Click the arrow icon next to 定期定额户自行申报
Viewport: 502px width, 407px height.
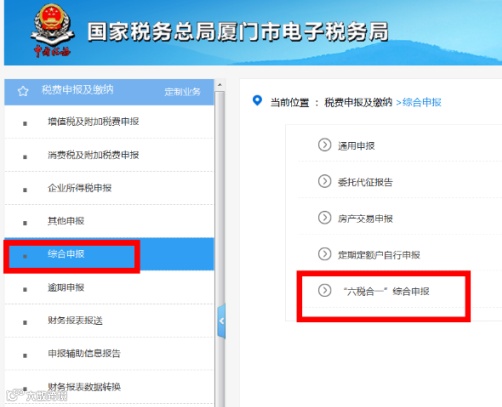click(324, 254)
